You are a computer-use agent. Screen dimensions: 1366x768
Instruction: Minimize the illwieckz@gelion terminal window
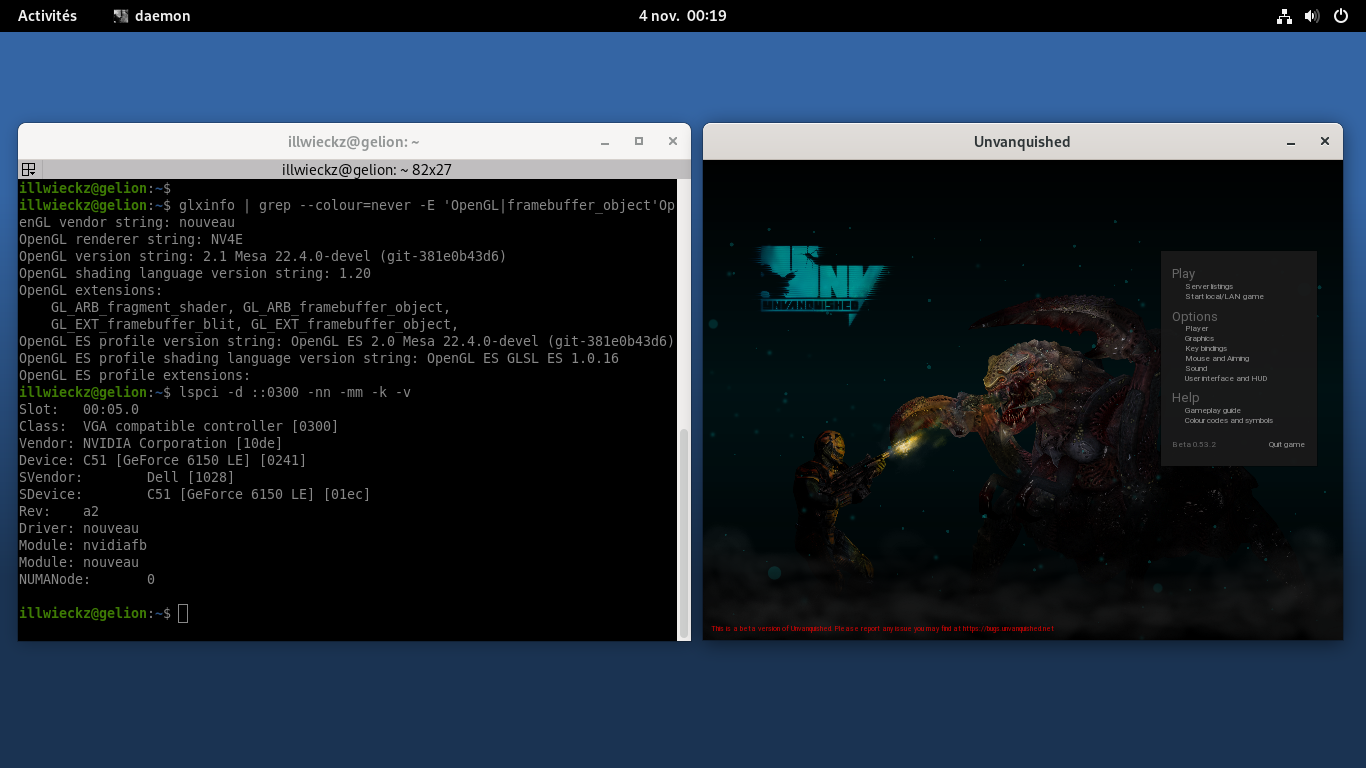(605, 142)
